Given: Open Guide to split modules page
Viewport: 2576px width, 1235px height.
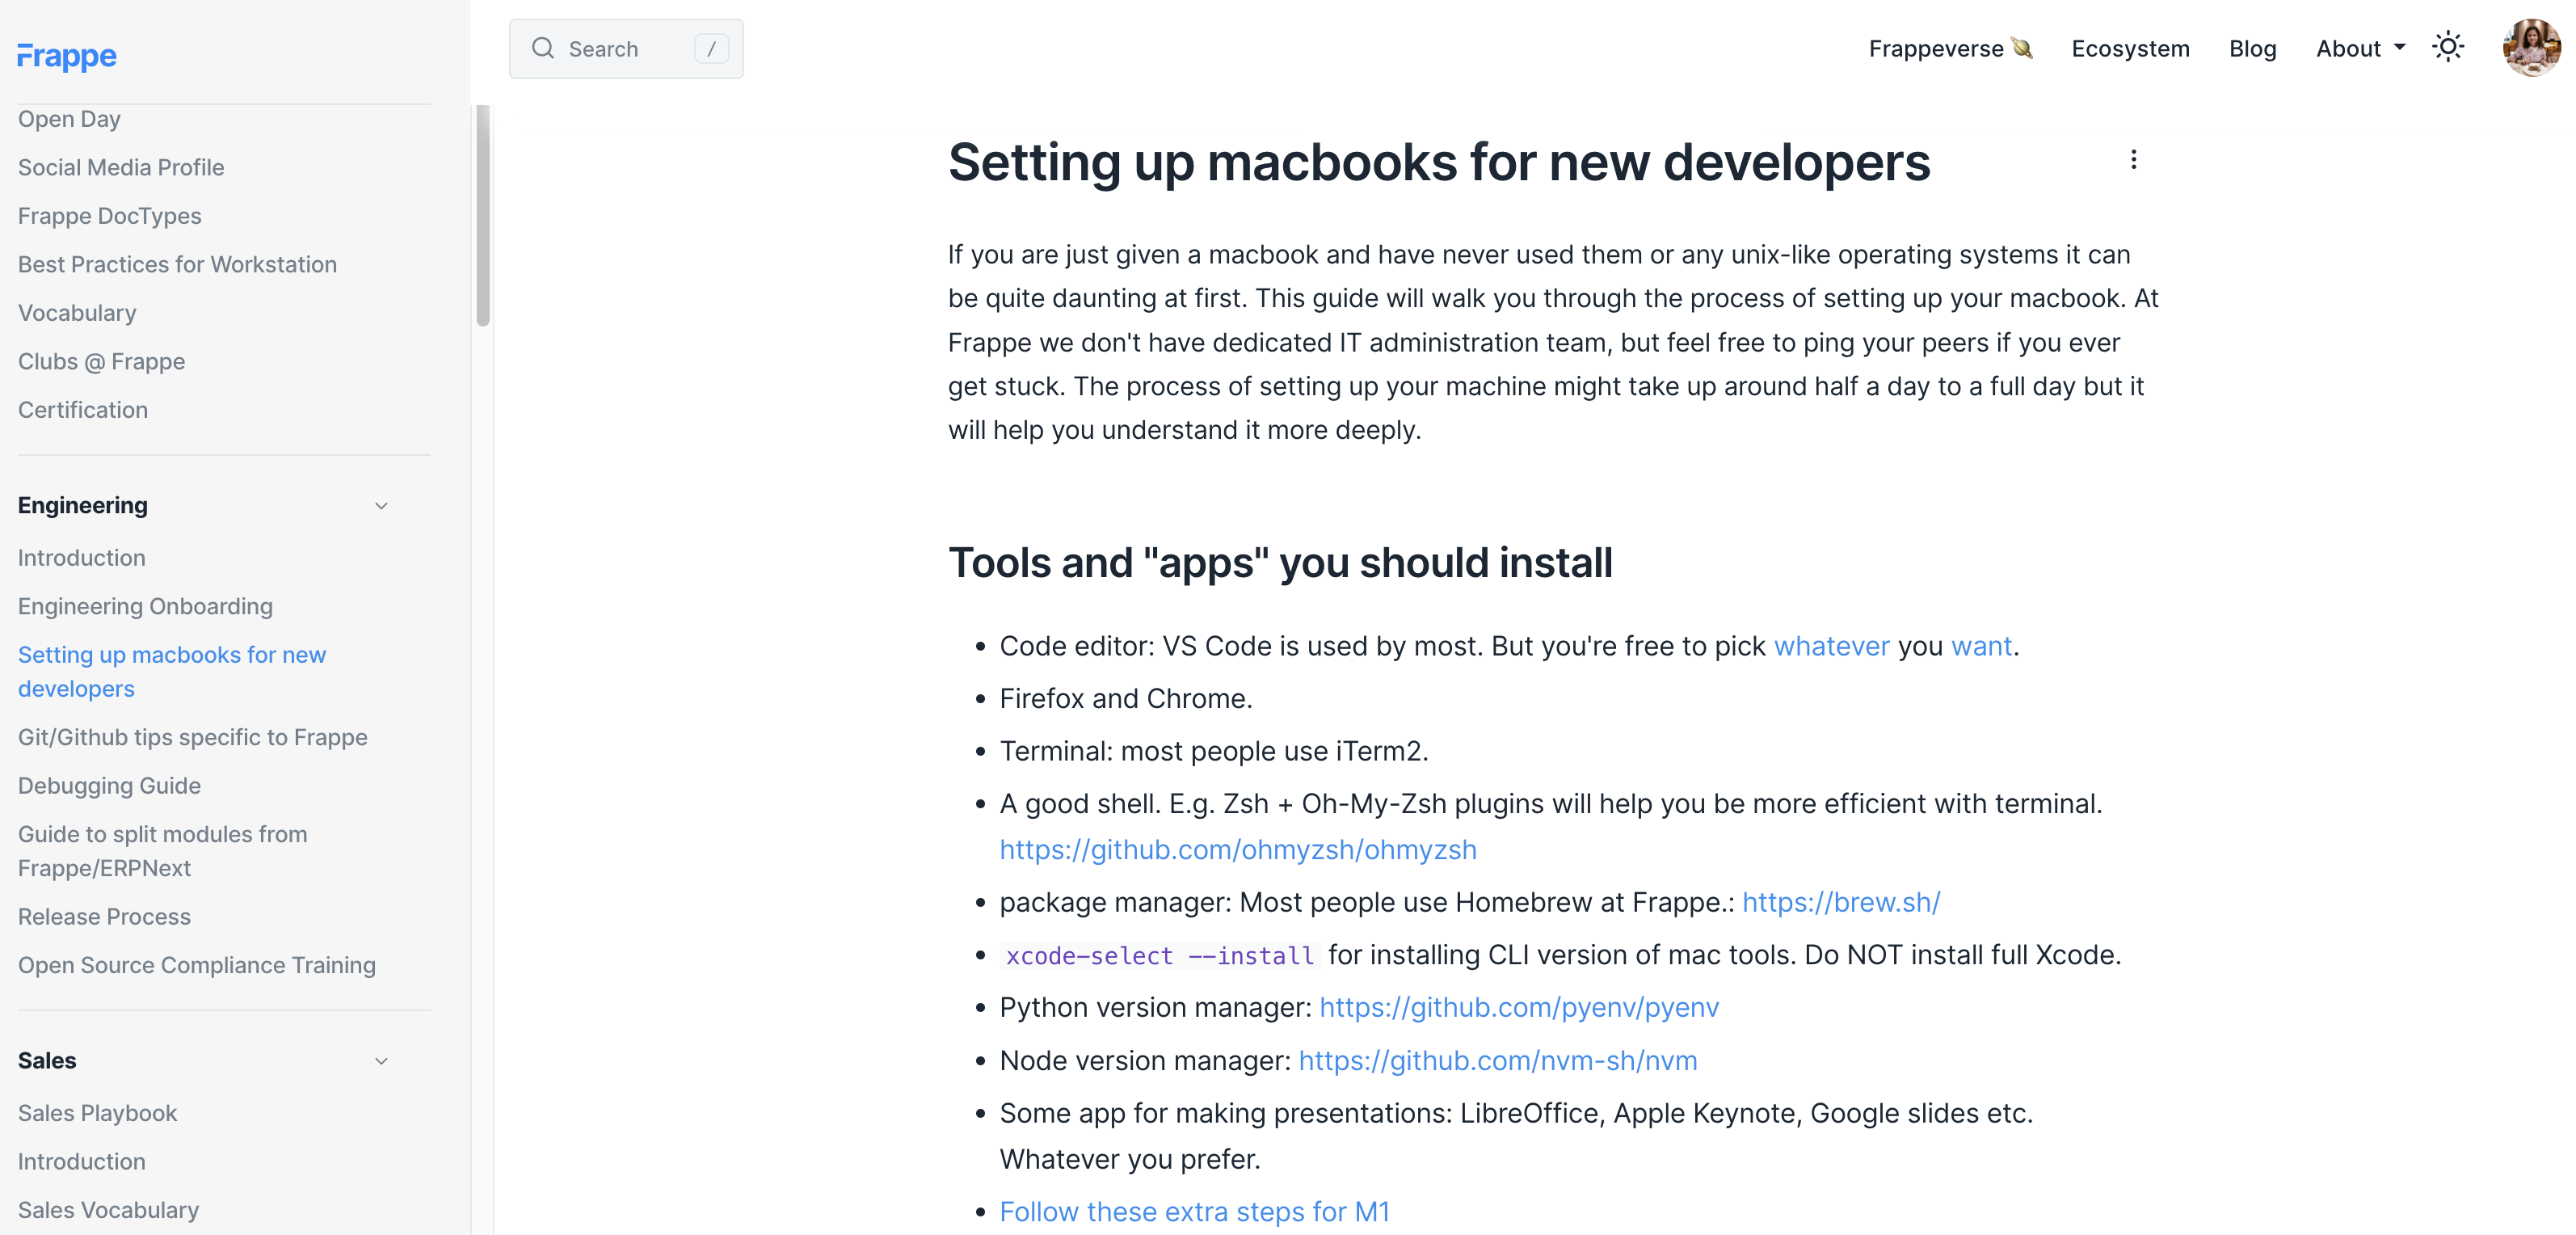Looking at the screenshot, I should pyautogui.click(x=162, y=851).
